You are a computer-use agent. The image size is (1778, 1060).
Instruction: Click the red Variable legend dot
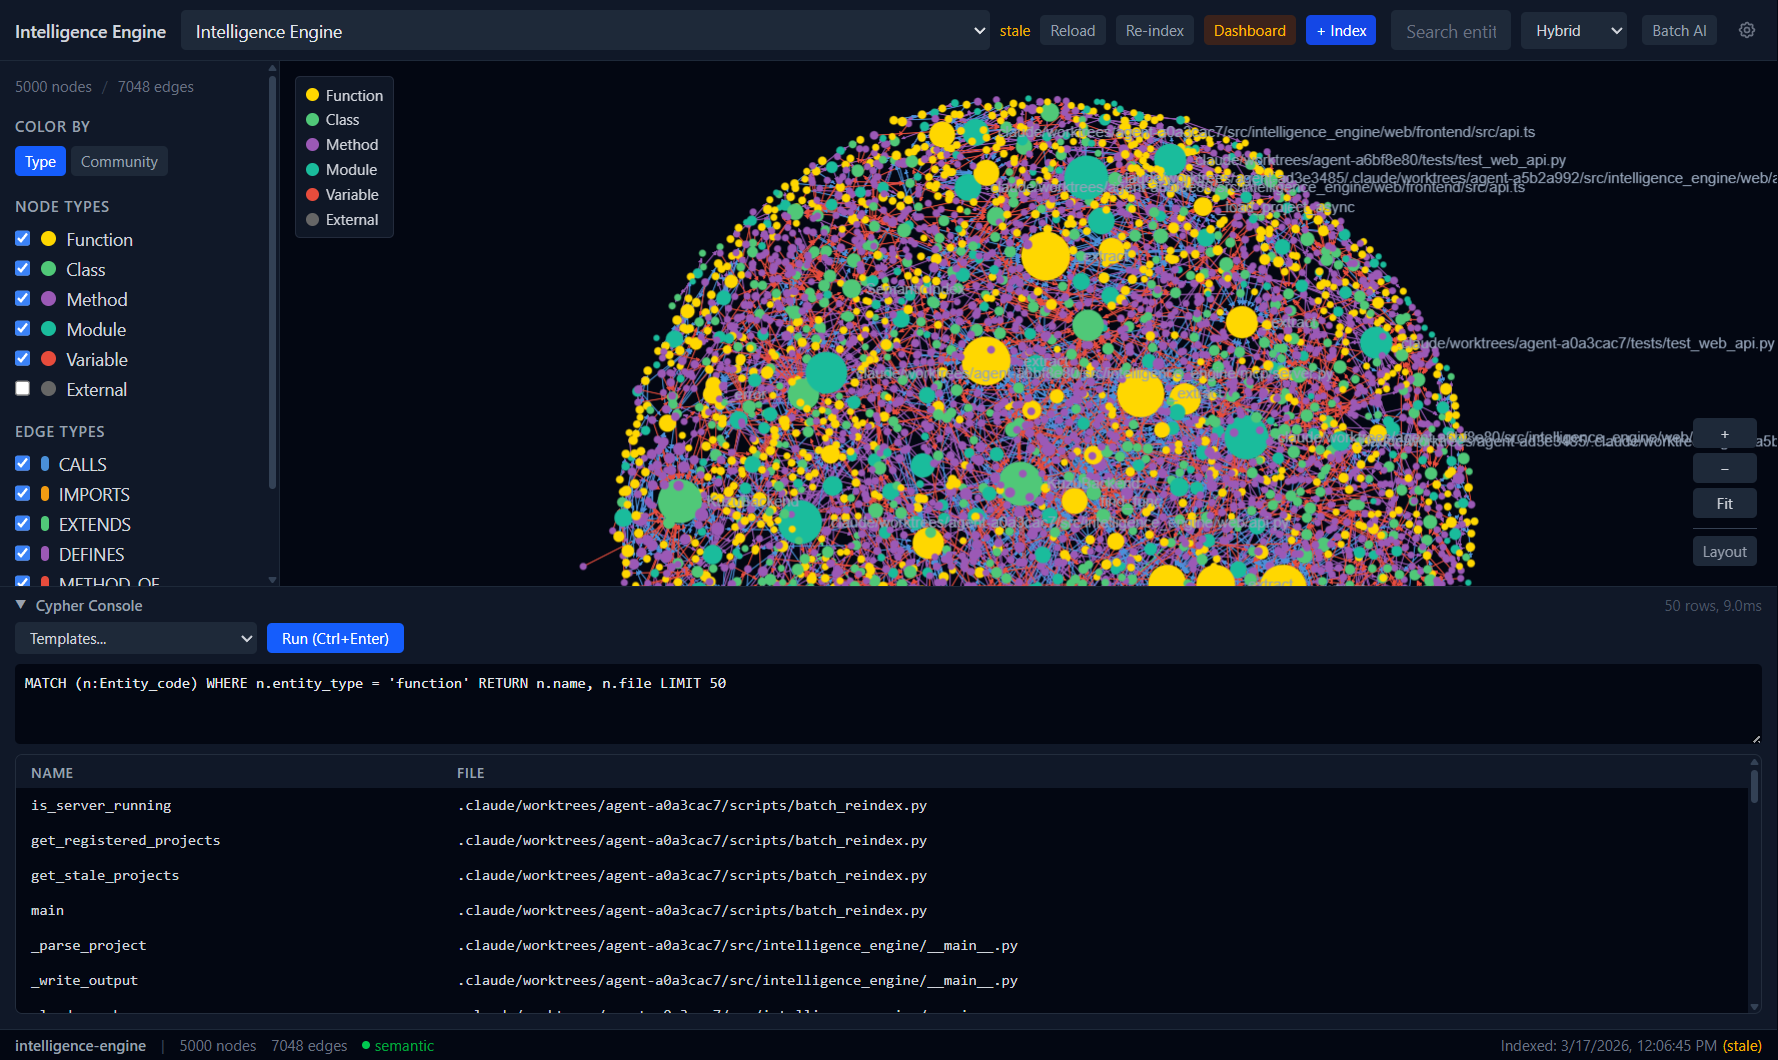(x=312, y=194)
